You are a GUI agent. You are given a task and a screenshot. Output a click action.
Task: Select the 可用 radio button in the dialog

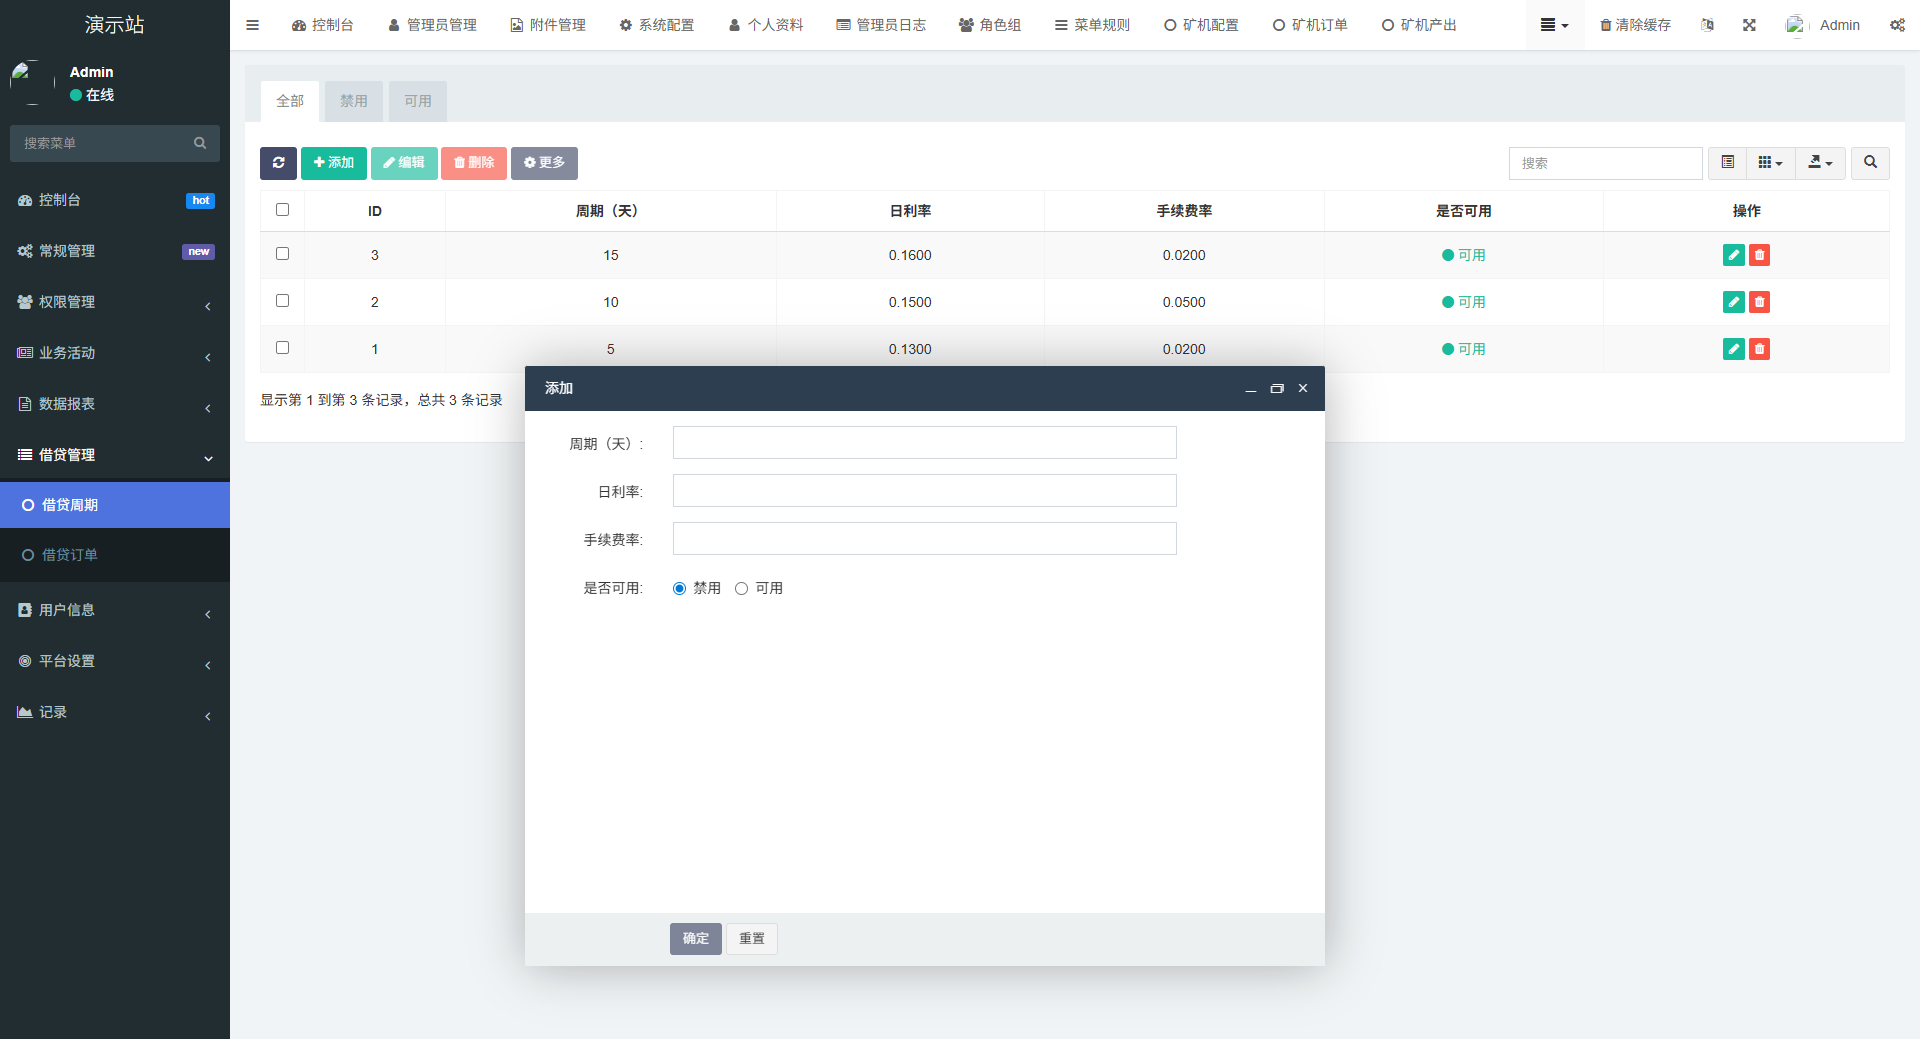[741, 588]
